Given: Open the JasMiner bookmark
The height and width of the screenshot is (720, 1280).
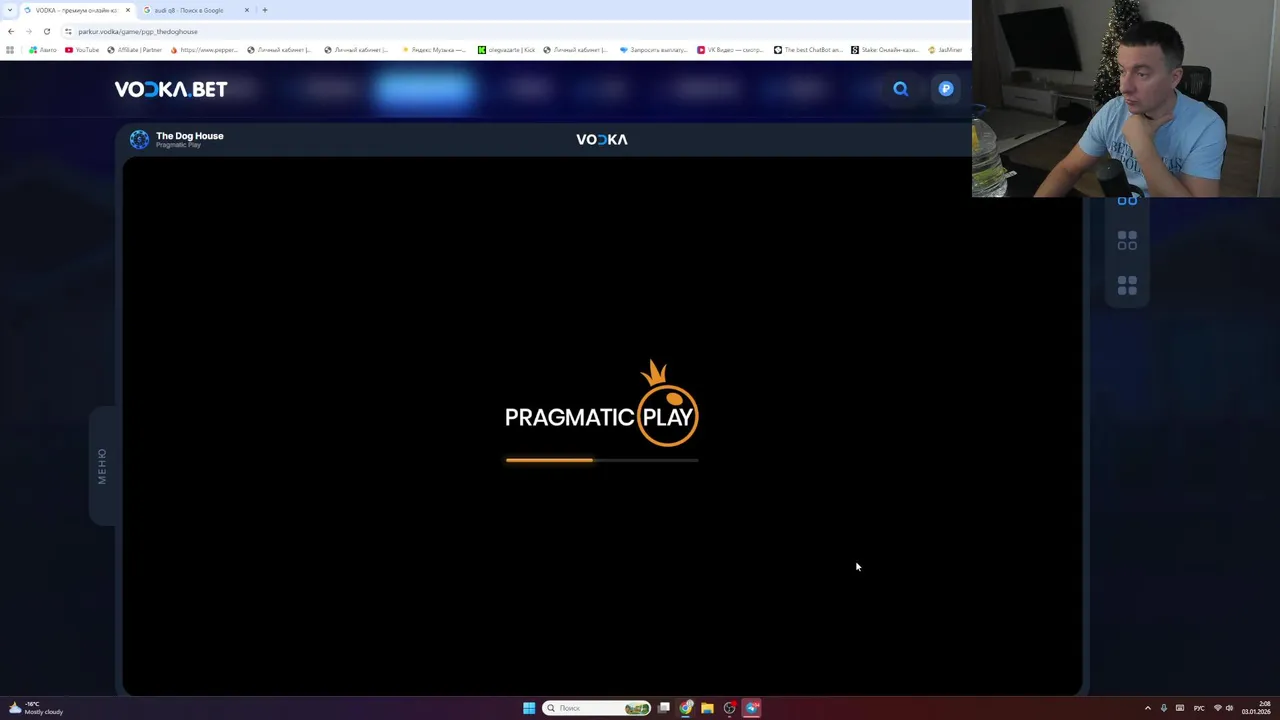Looking at the screenshot, I should tap(945, 49).
